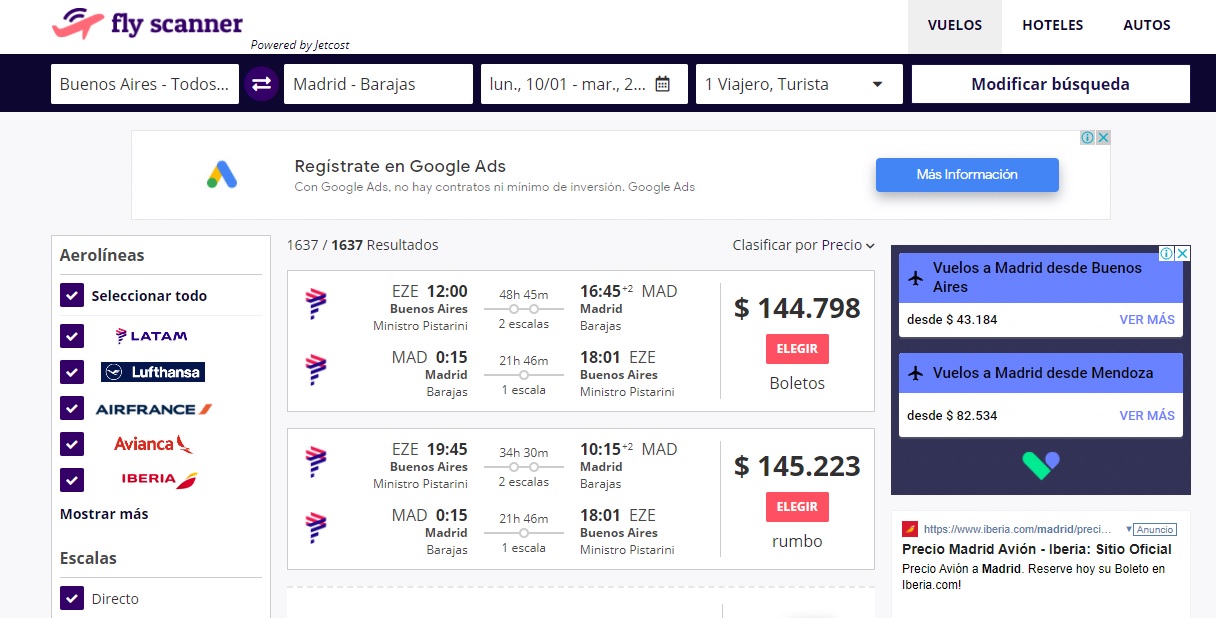Switch to the AUTOS tab
Image resolution: width=1216 pixels, height=618 pixels.
pyautogui.click(x=1147, y=26)
